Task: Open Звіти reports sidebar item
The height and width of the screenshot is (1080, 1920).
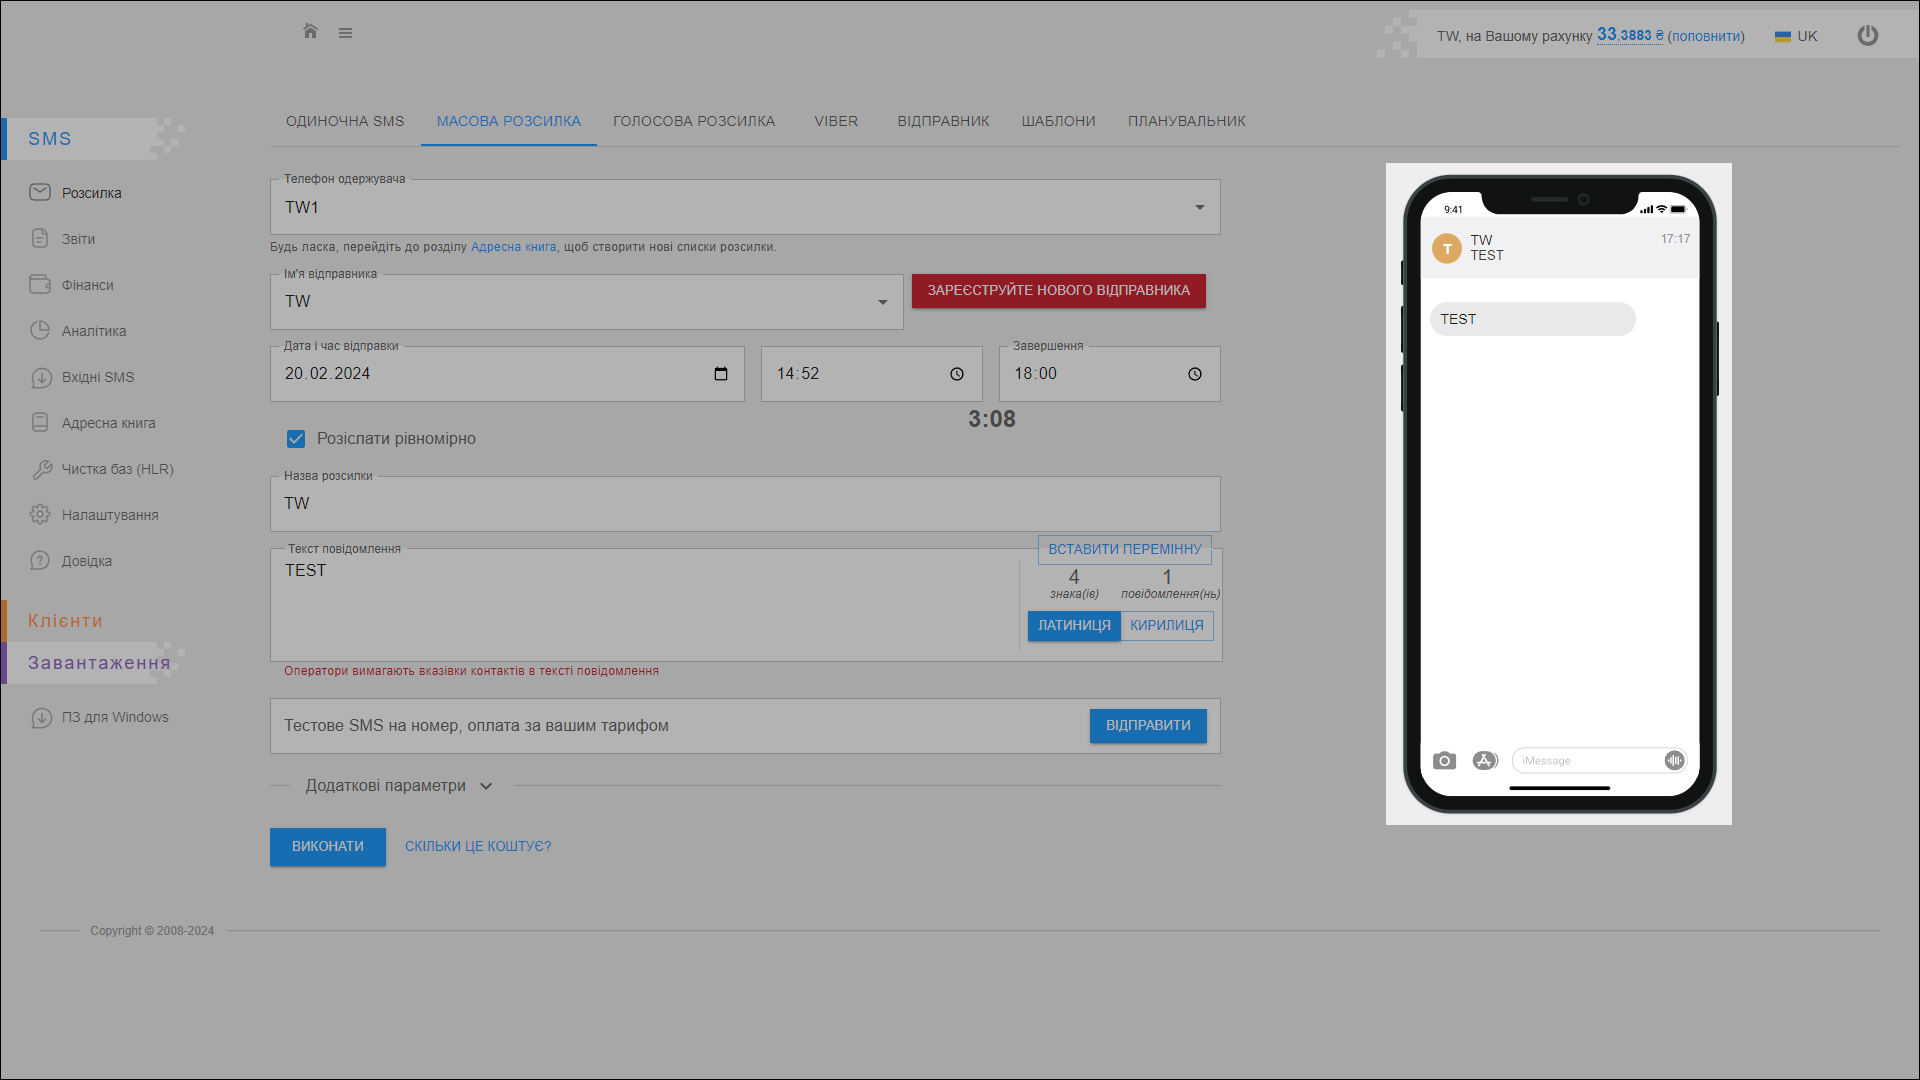Action: pos(78,239)
